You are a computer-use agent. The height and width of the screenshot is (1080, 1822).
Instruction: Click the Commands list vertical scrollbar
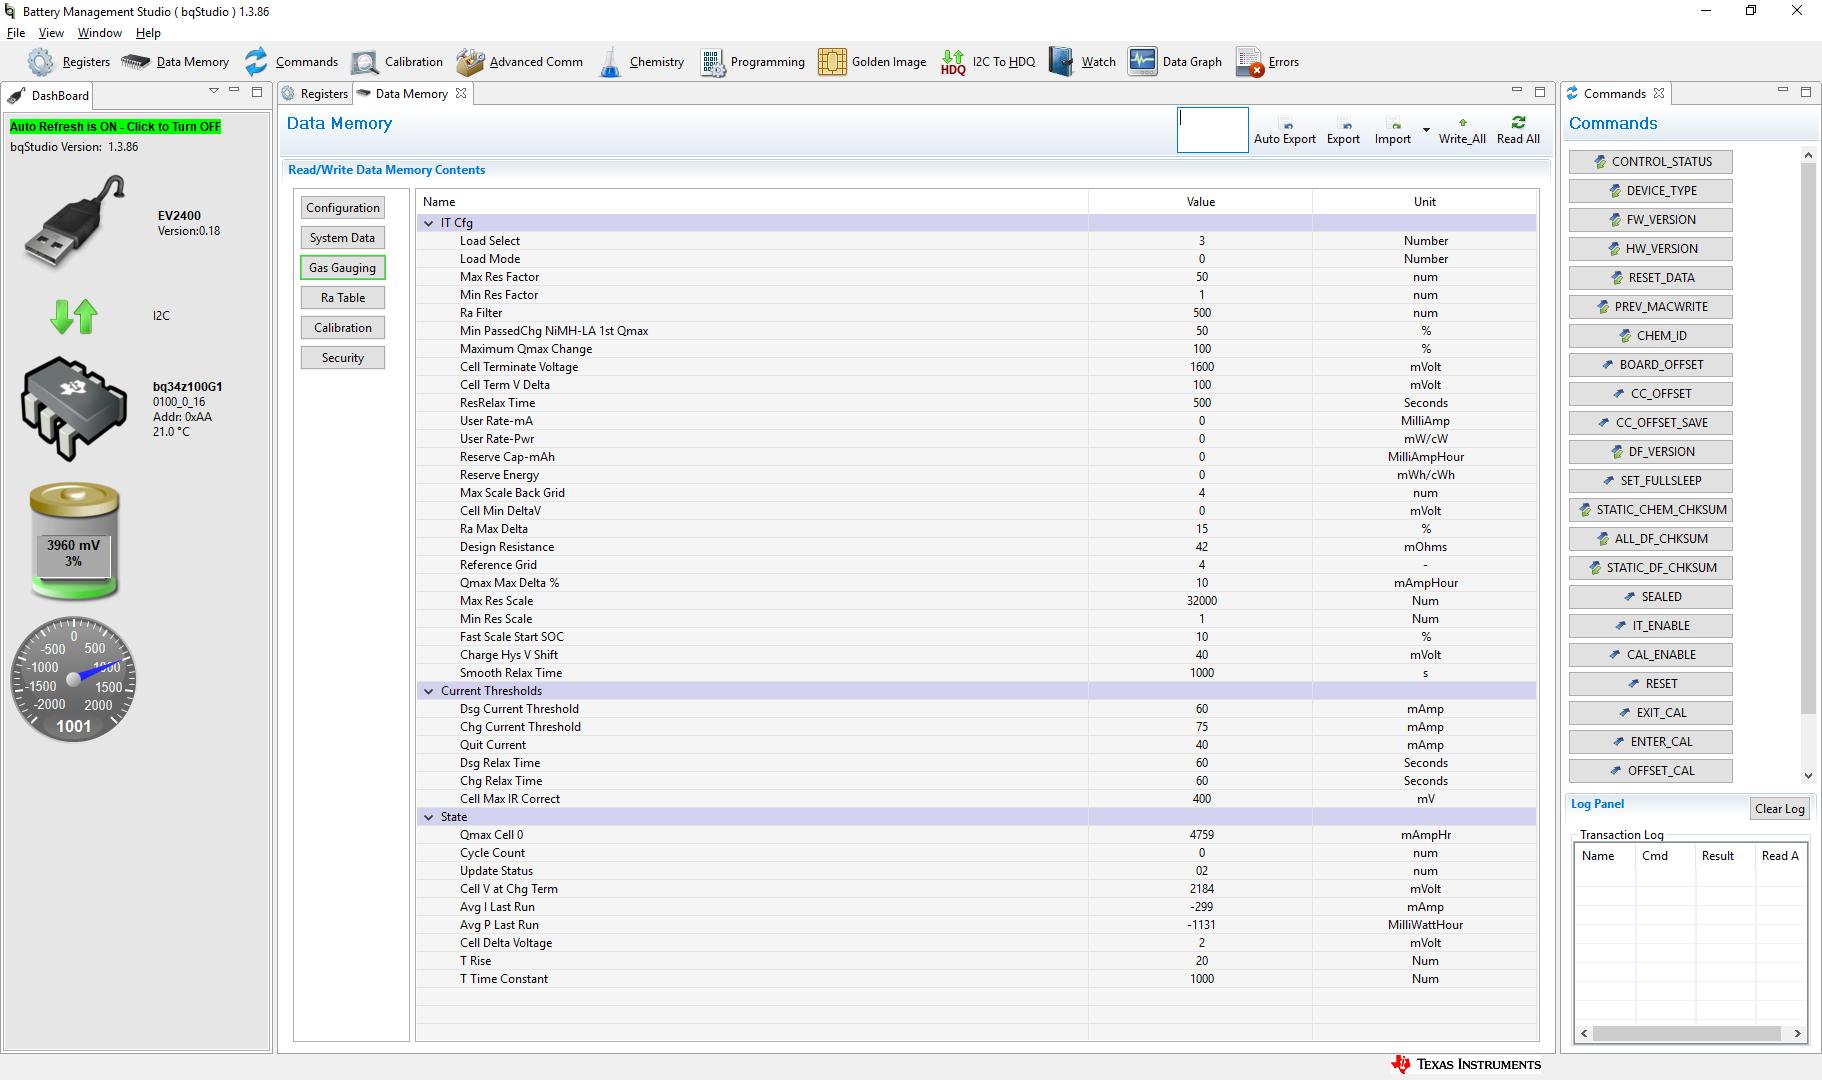(1808, 438)
